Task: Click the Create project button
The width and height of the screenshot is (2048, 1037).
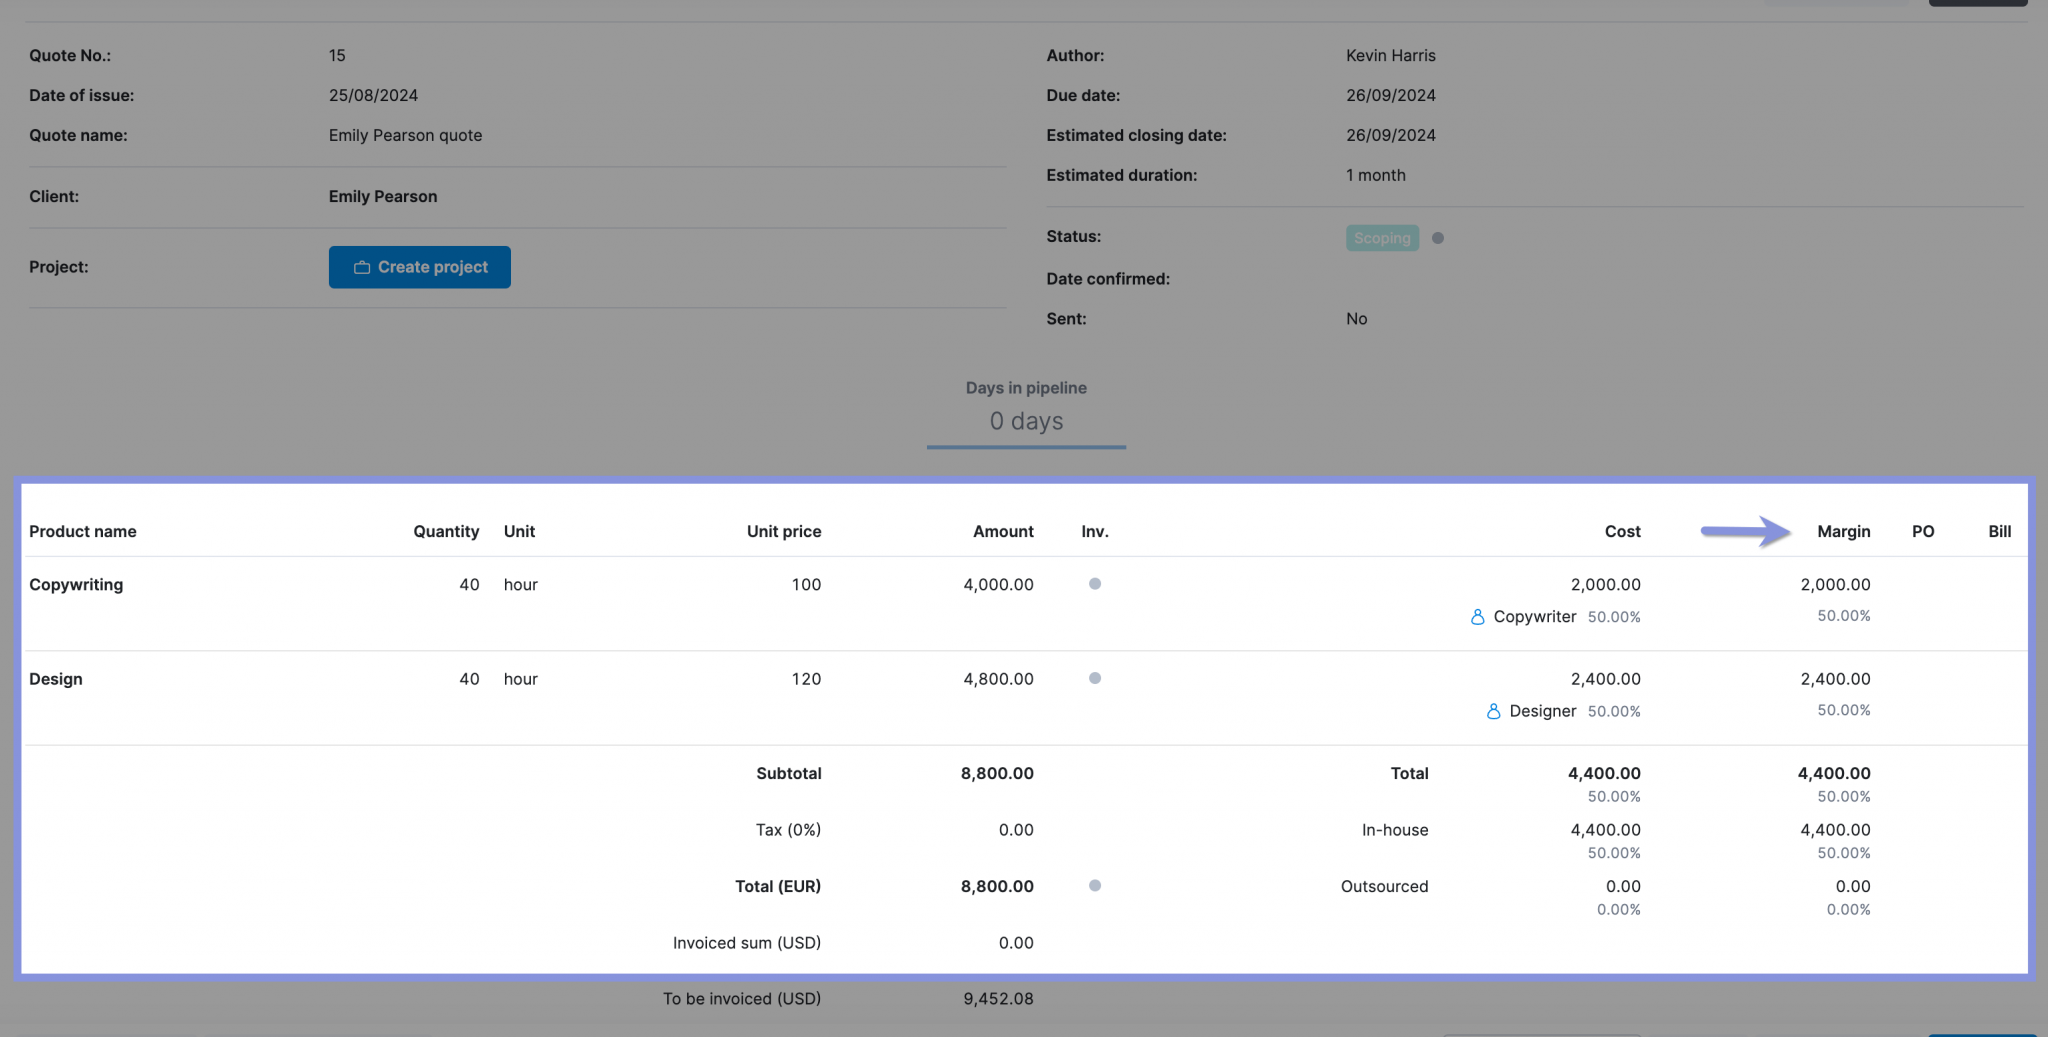Action: [419, 267]
